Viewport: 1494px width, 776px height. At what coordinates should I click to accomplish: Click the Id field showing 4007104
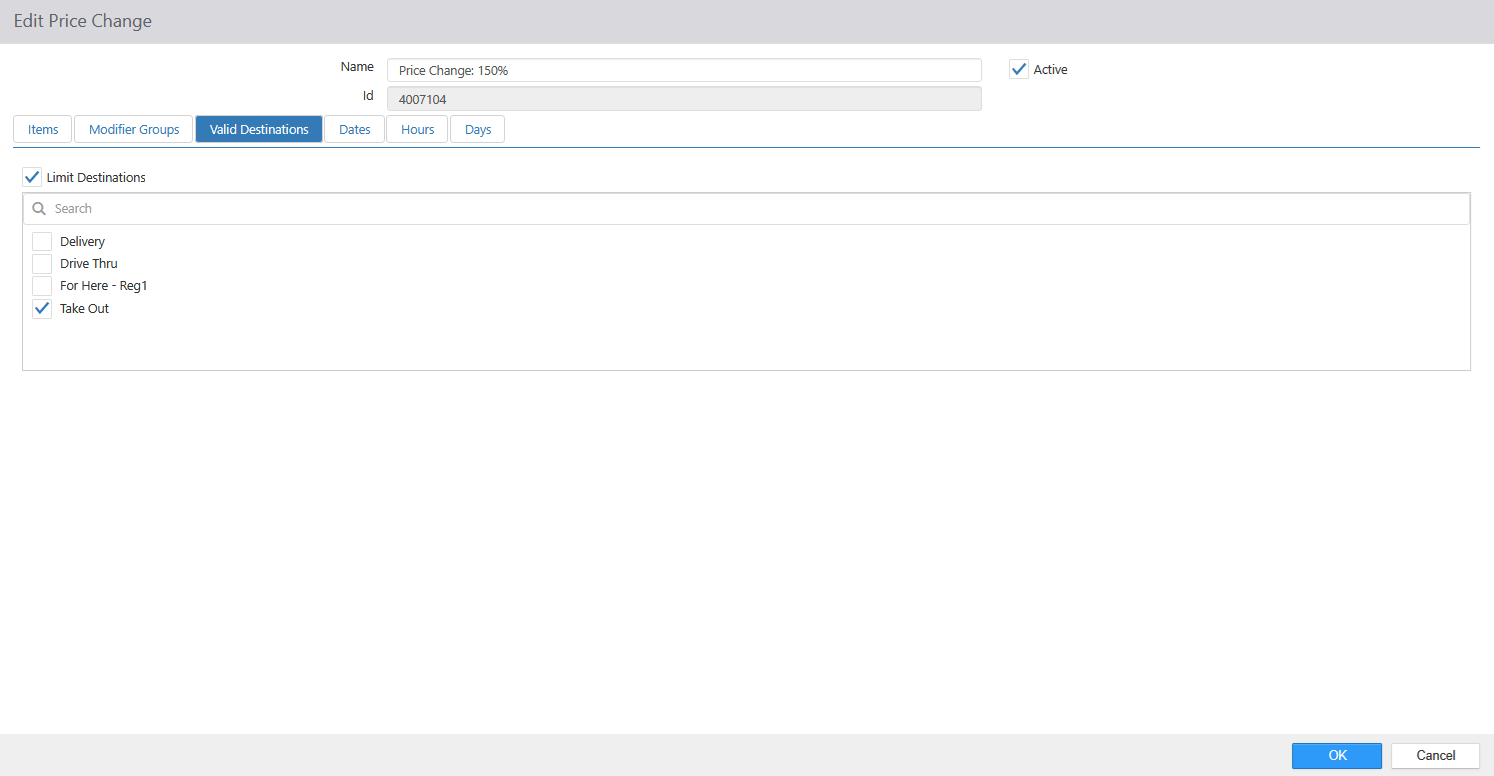(684, 98)
